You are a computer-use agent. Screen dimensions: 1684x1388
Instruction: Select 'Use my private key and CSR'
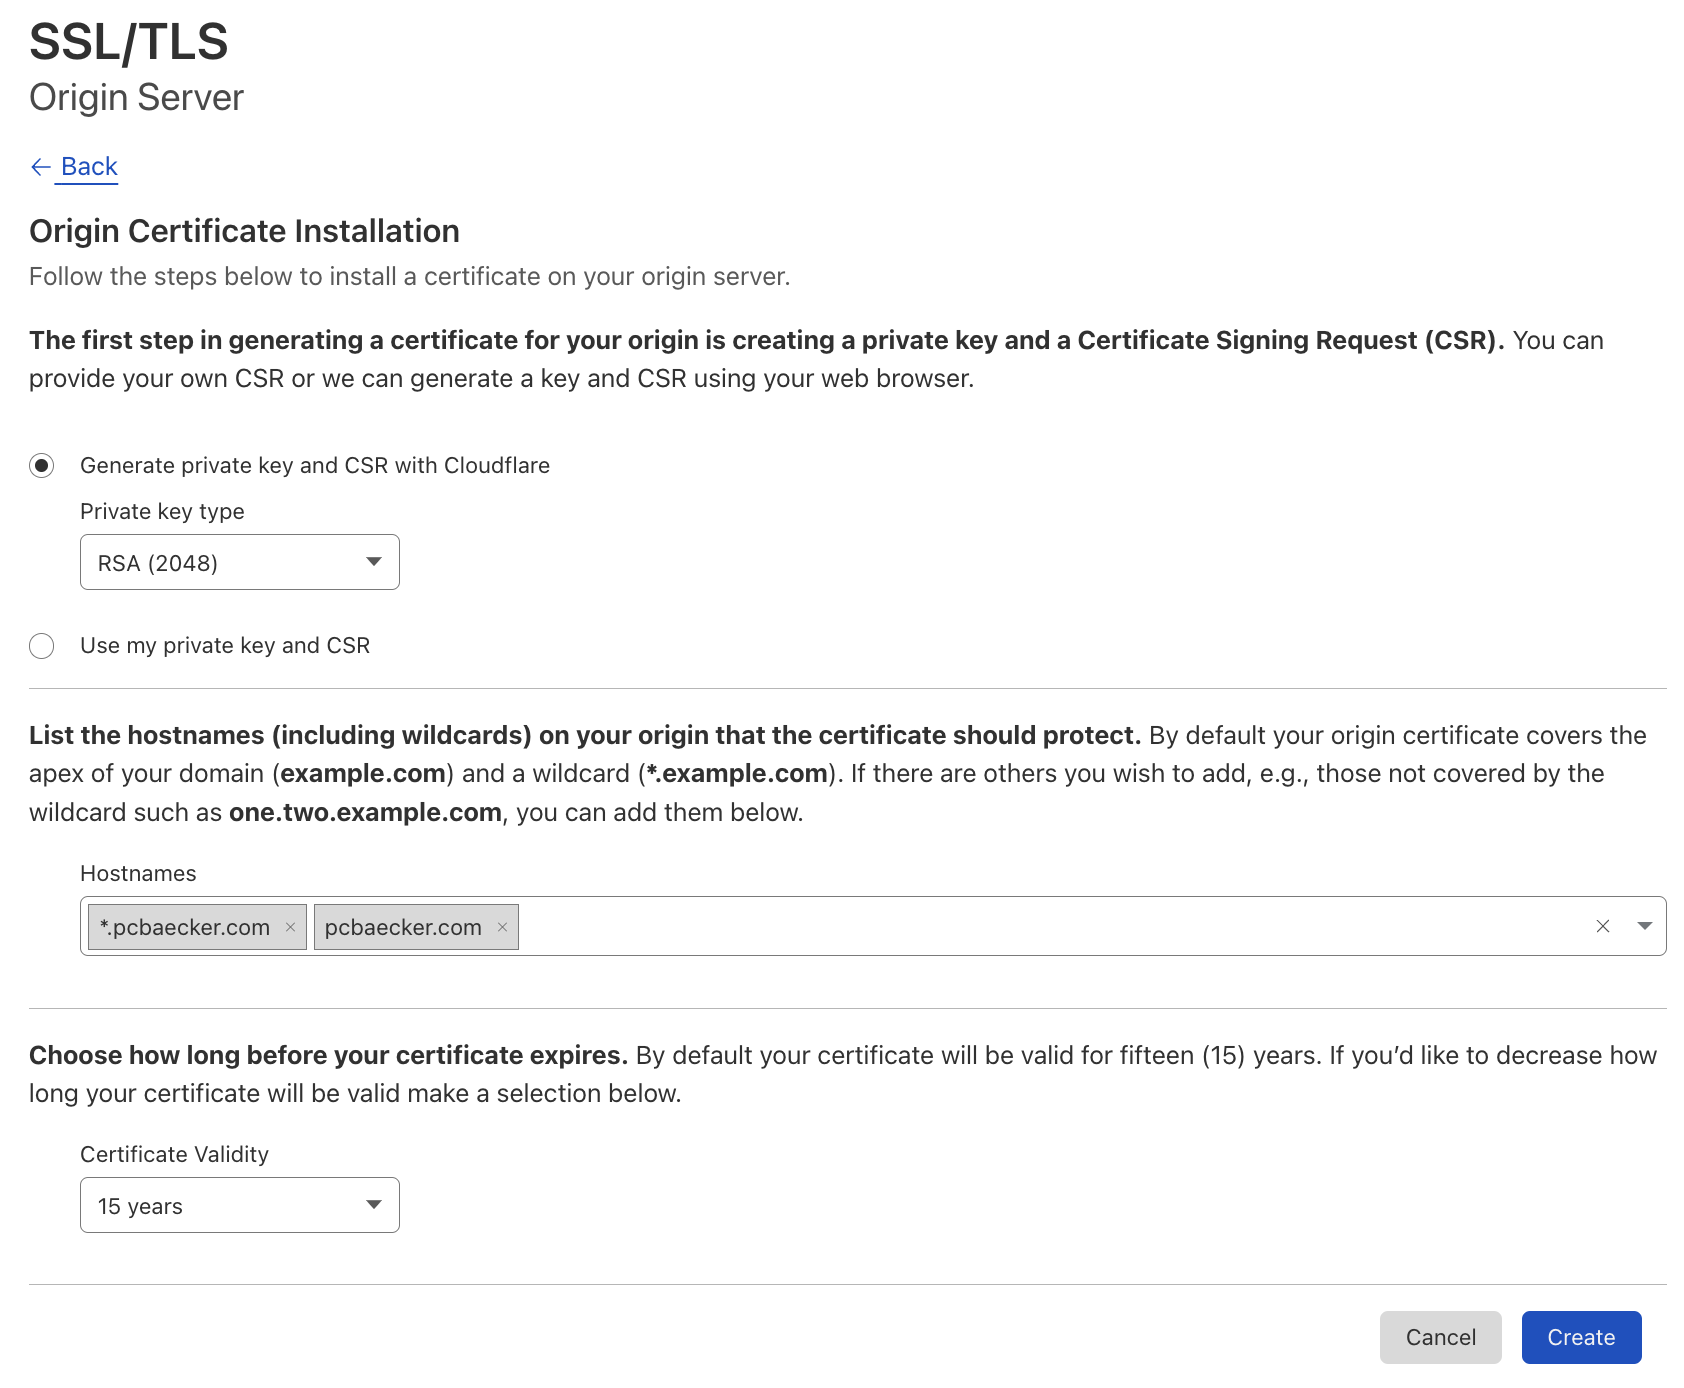[42, 645]
